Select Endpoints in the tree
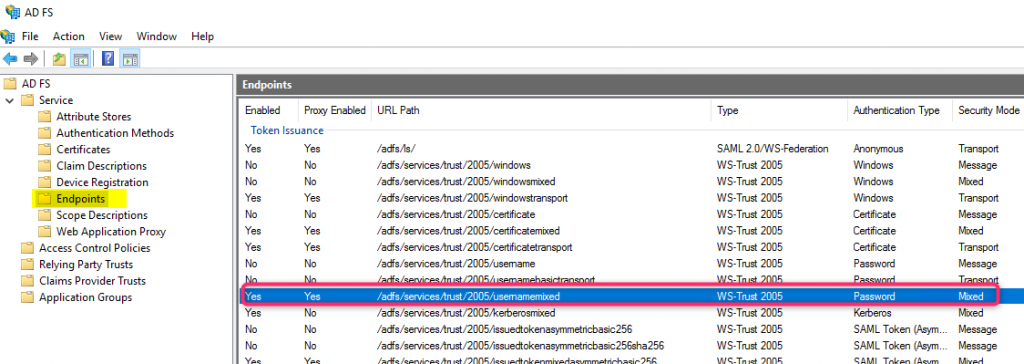Image resolution: width=1024 pixels, height=364 pixels. 80,199
